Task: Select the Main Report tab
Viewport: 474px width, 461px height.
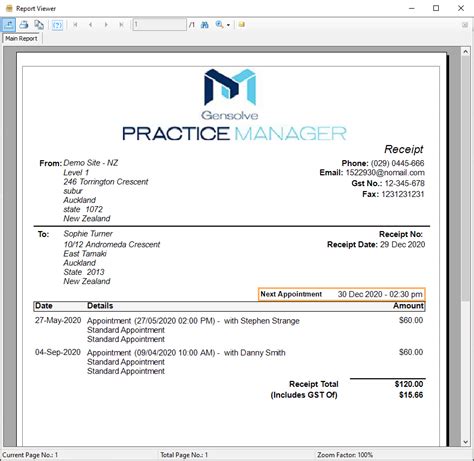Action: click(21, 38)
